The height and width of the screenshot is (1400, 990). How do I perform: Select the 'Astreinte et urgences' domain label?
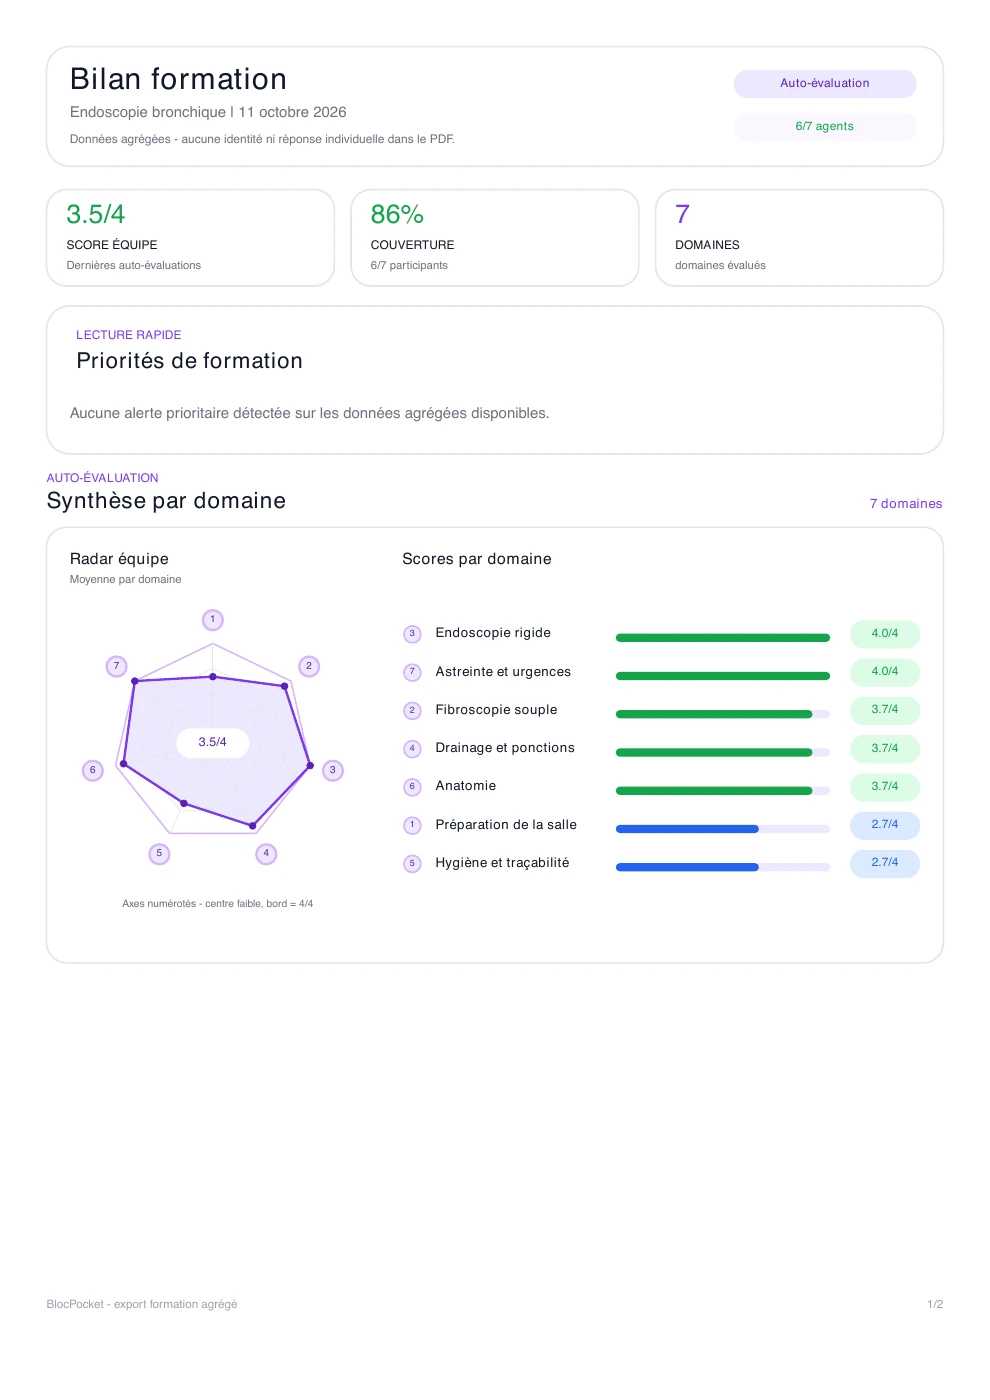pyautogui.click(x=503, y=672)
